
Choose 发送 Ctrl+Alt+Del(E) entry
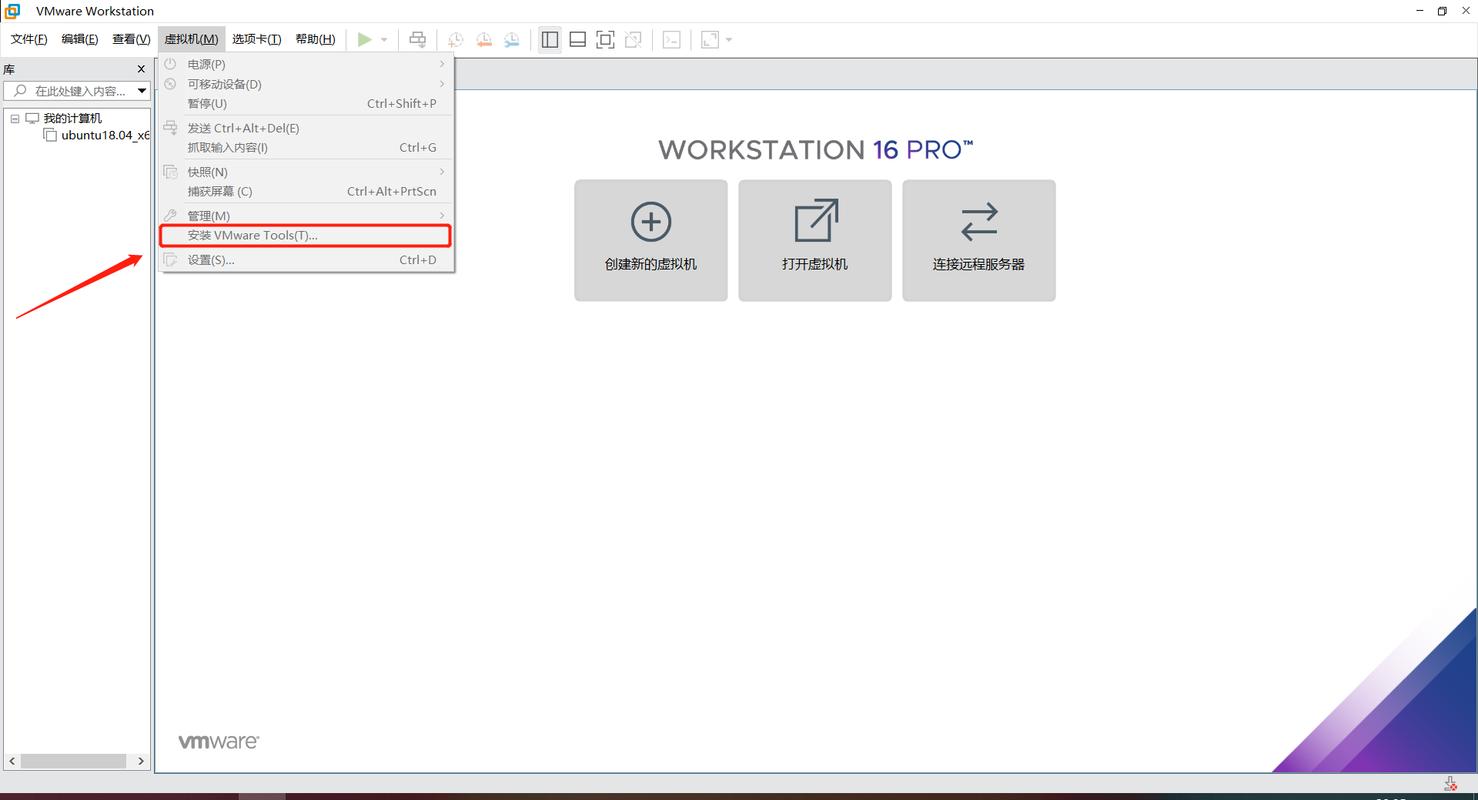click(x=305, y=128)
